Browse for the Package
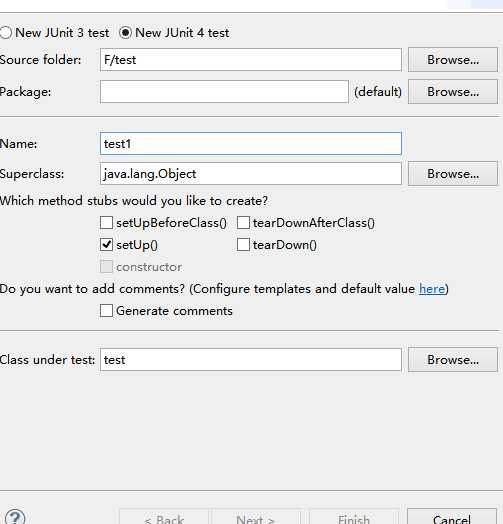 click(x=453, y=92)
